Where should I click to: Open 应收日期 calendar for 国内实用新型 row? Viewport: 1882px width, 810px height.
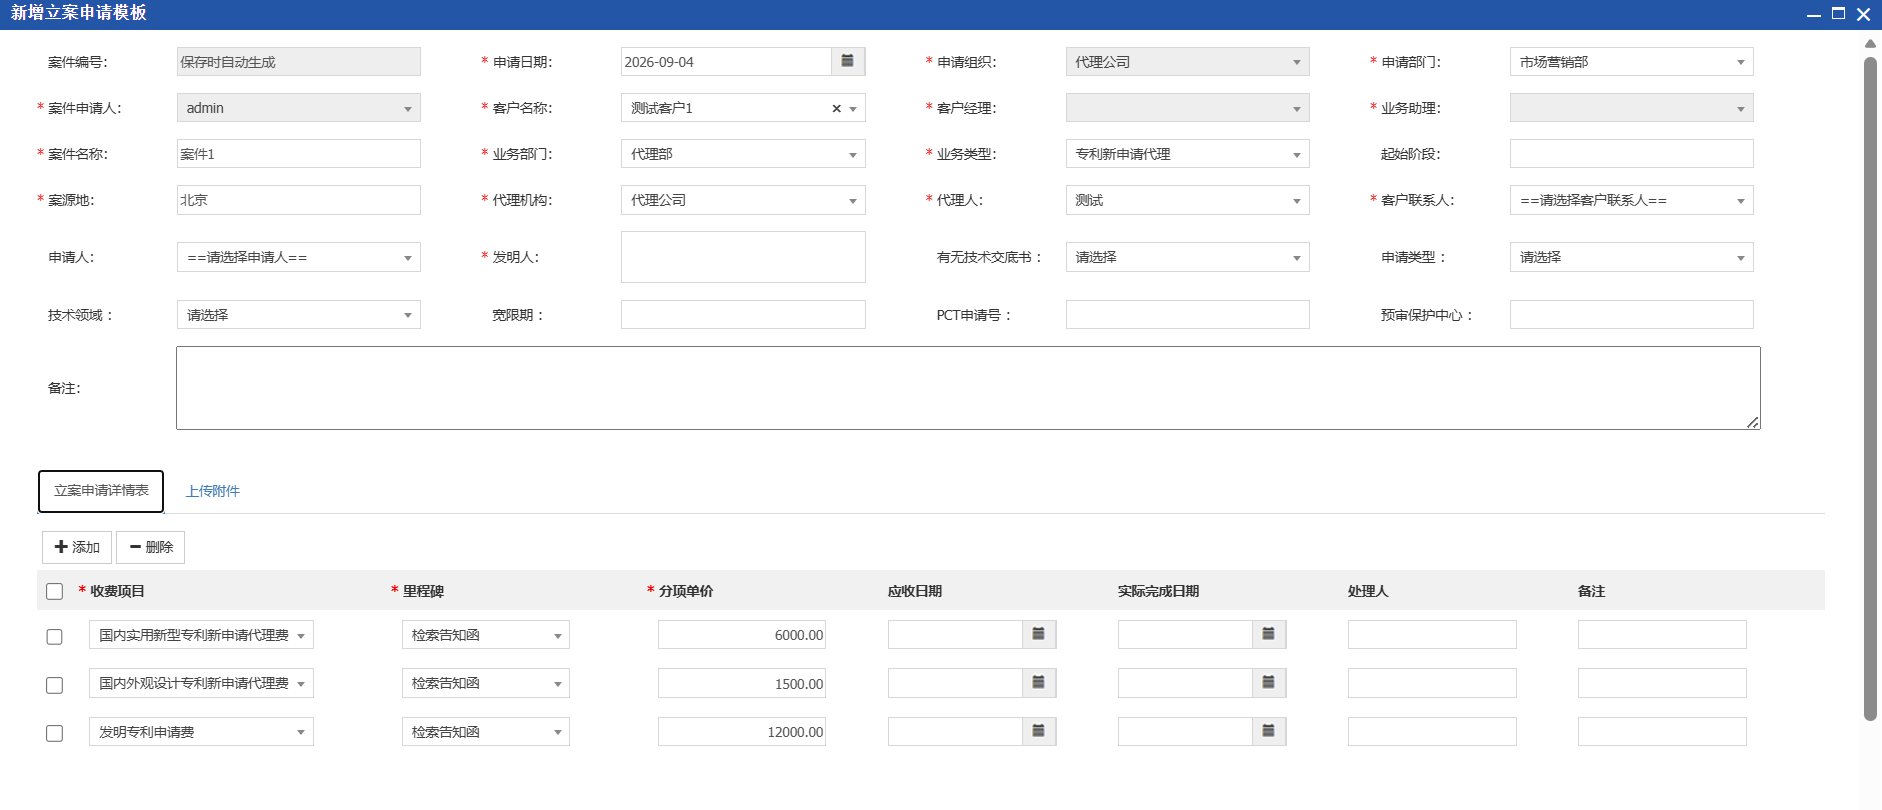(1039, 635)
